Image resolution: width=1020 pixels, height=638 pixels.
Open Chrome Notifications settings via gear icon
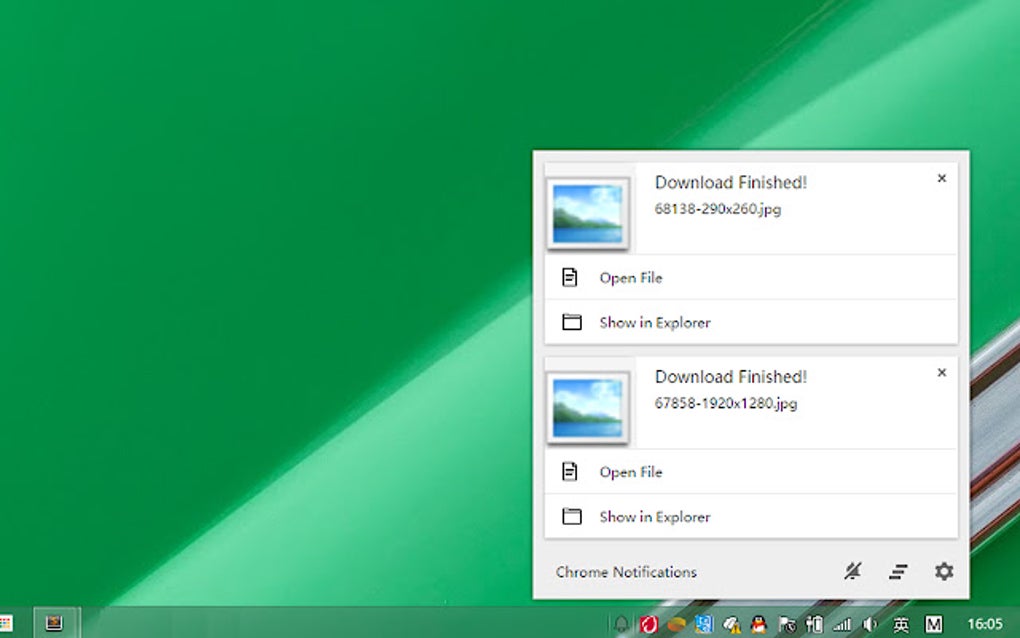[944, 572]
